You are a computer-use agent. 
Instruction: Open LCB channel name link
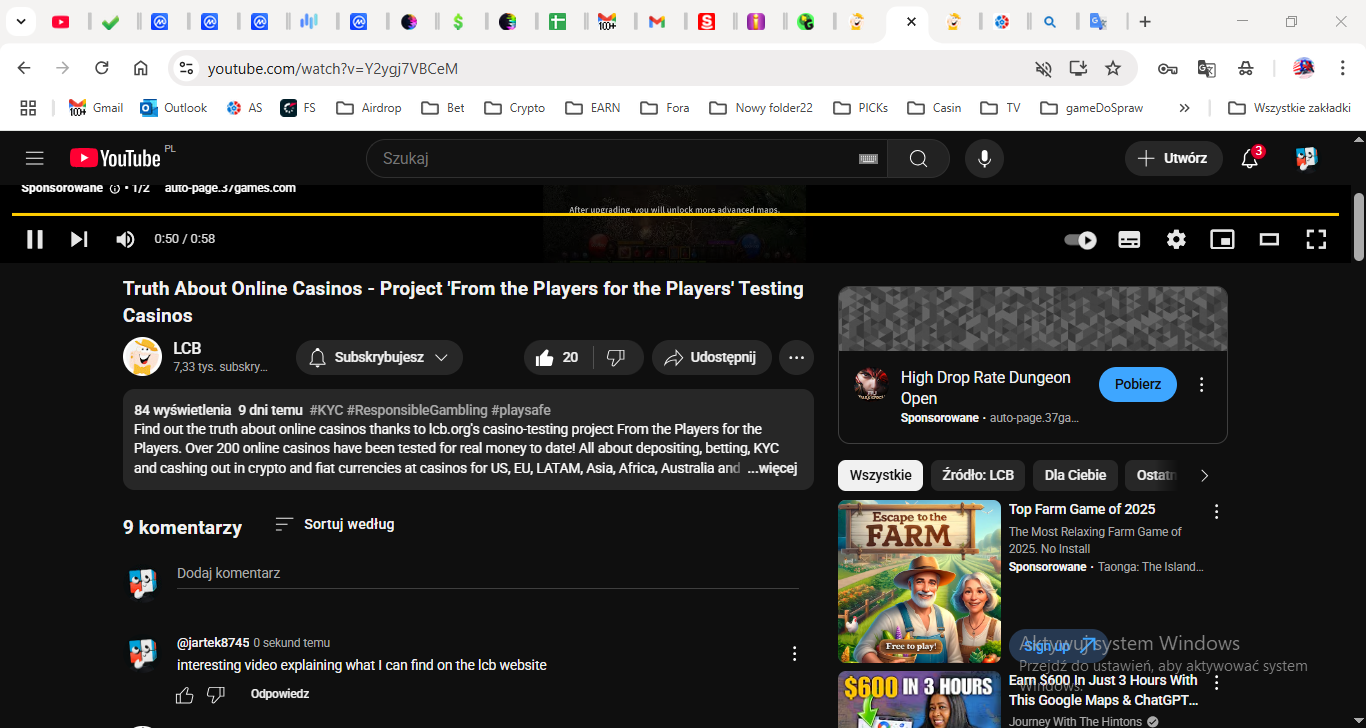pyautogui.click(x=187, y=348)
